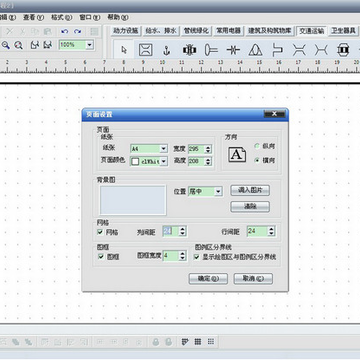Image resolution: width=360 pixels, height=360 pixels.
Task: Choose the symbol two right of the anchor
Action: point(211,50)
